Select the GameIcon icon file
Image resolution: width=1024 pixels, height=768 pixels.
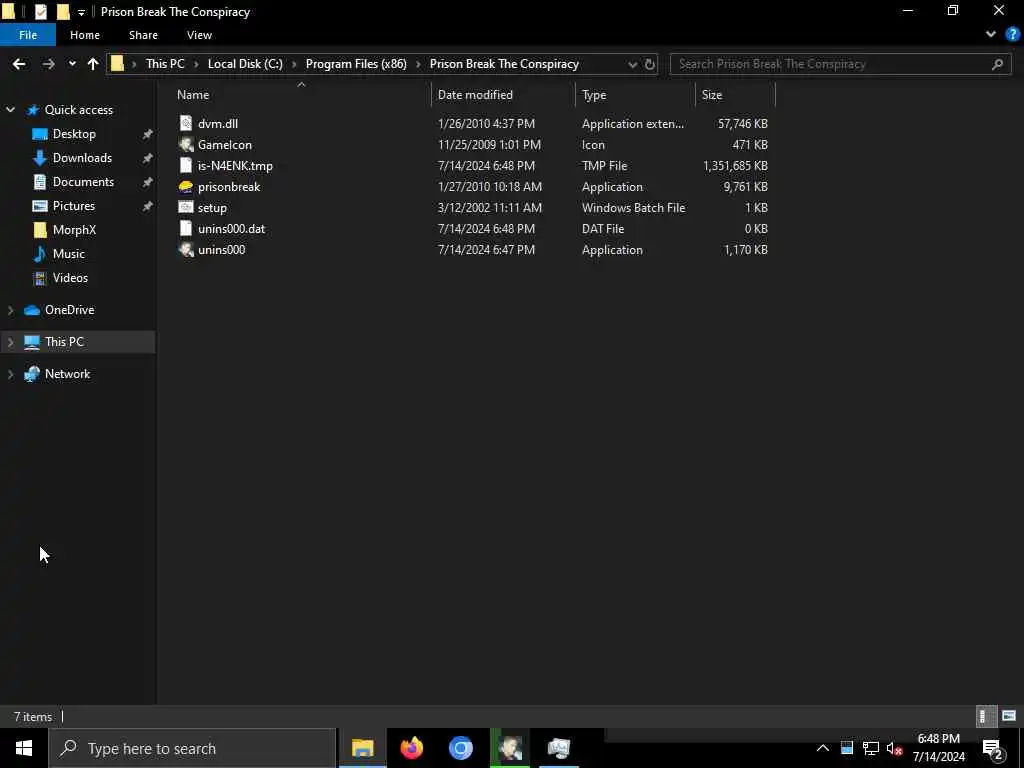click(225, 144)
